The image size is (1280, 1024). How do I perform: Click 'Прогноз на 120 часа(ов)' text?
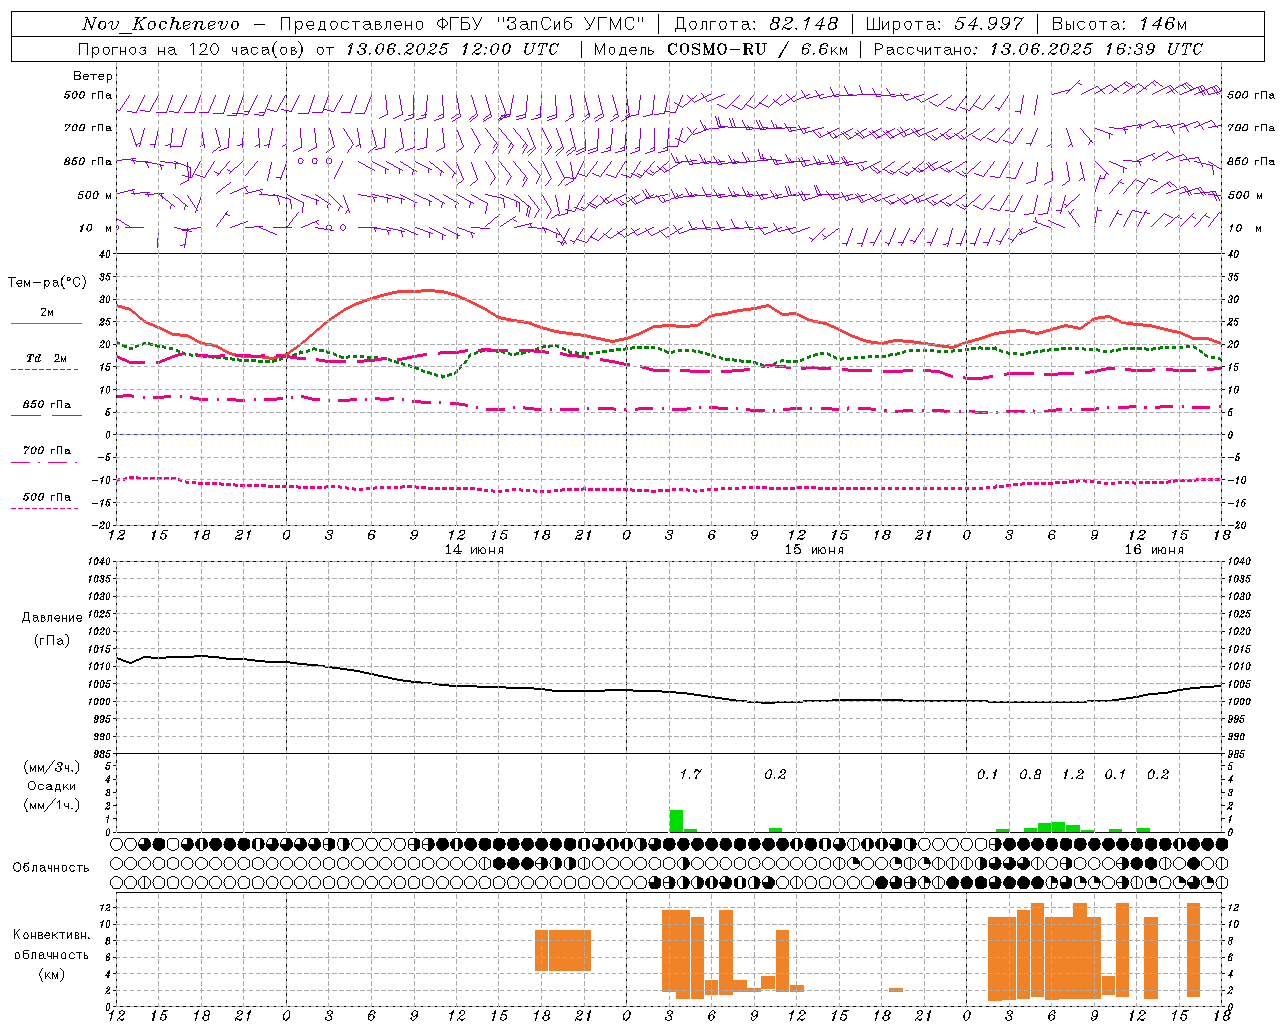coord(193,49)
